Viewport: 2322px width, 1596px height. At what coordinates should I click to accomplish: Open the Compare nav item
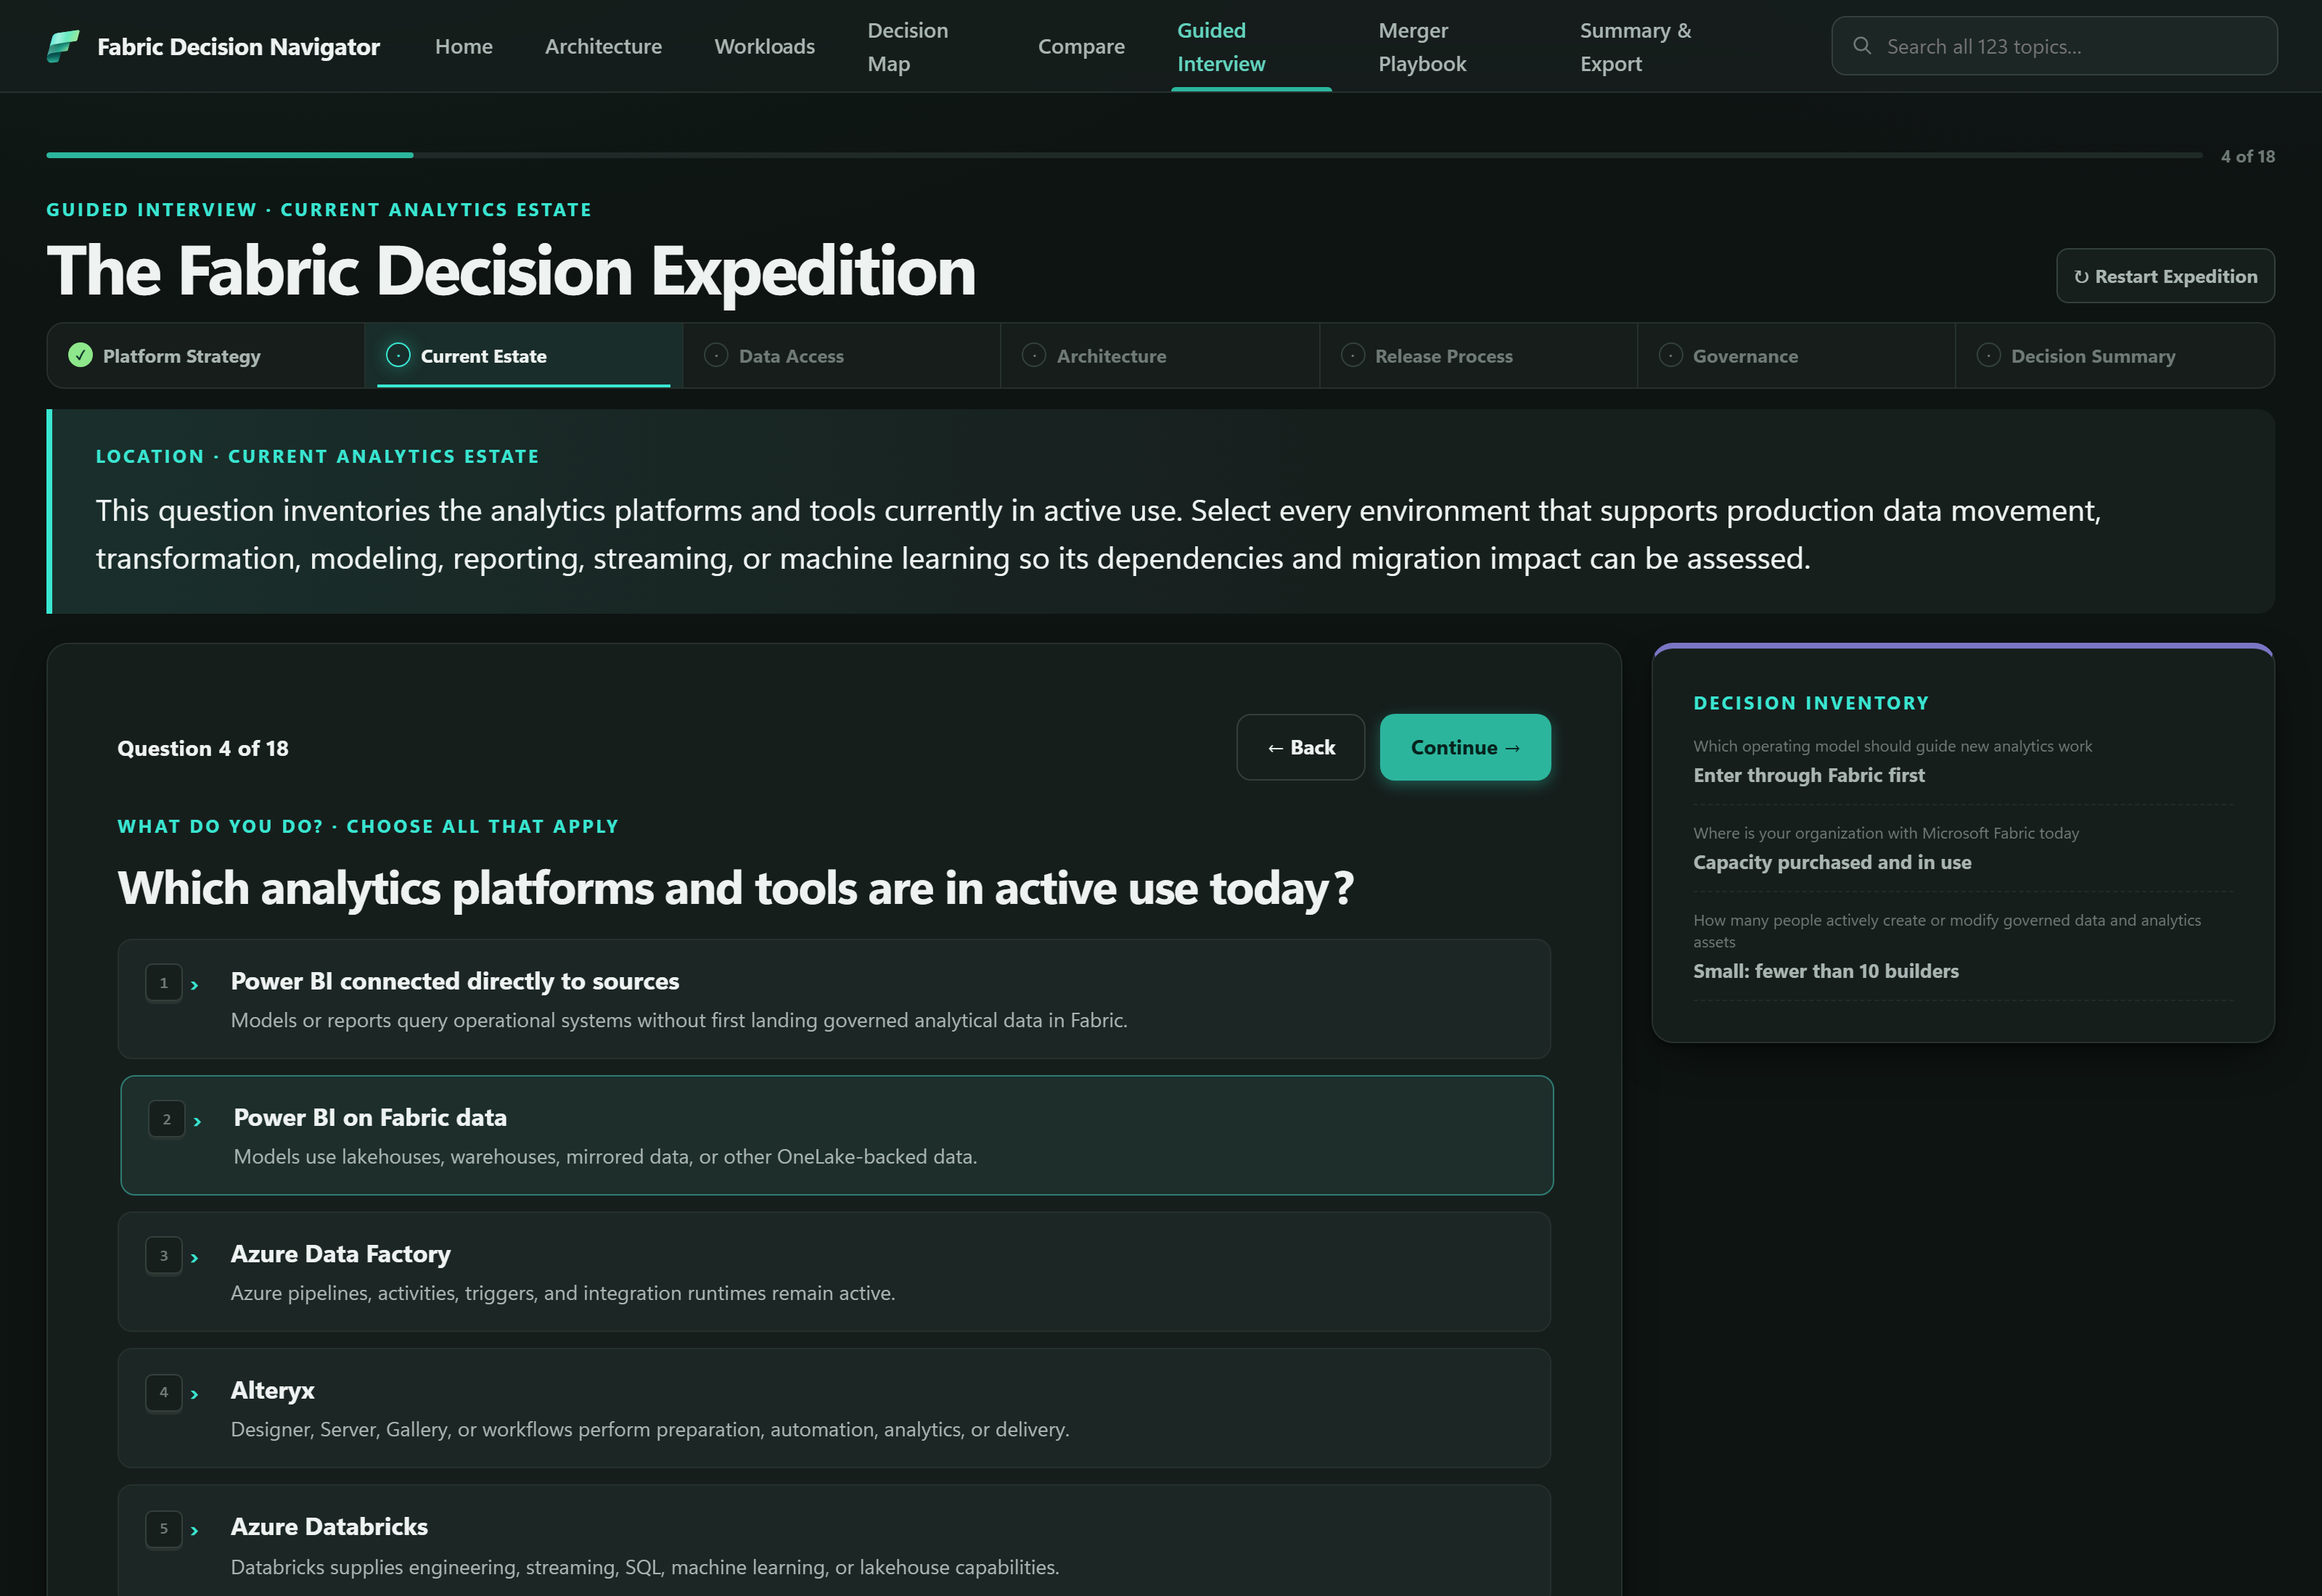(1081, 46)
